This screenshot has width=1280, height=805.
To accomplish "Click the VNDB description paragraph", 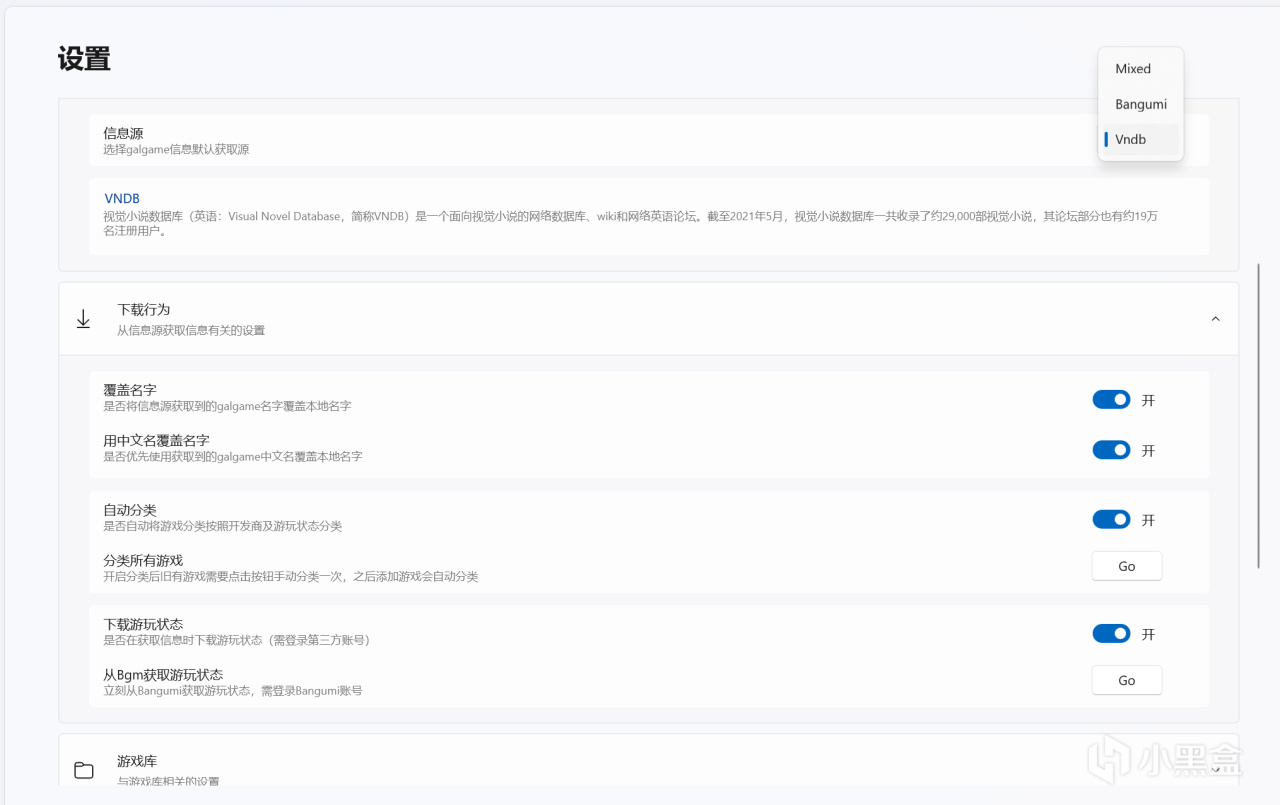I will click(x=630, y=223).
